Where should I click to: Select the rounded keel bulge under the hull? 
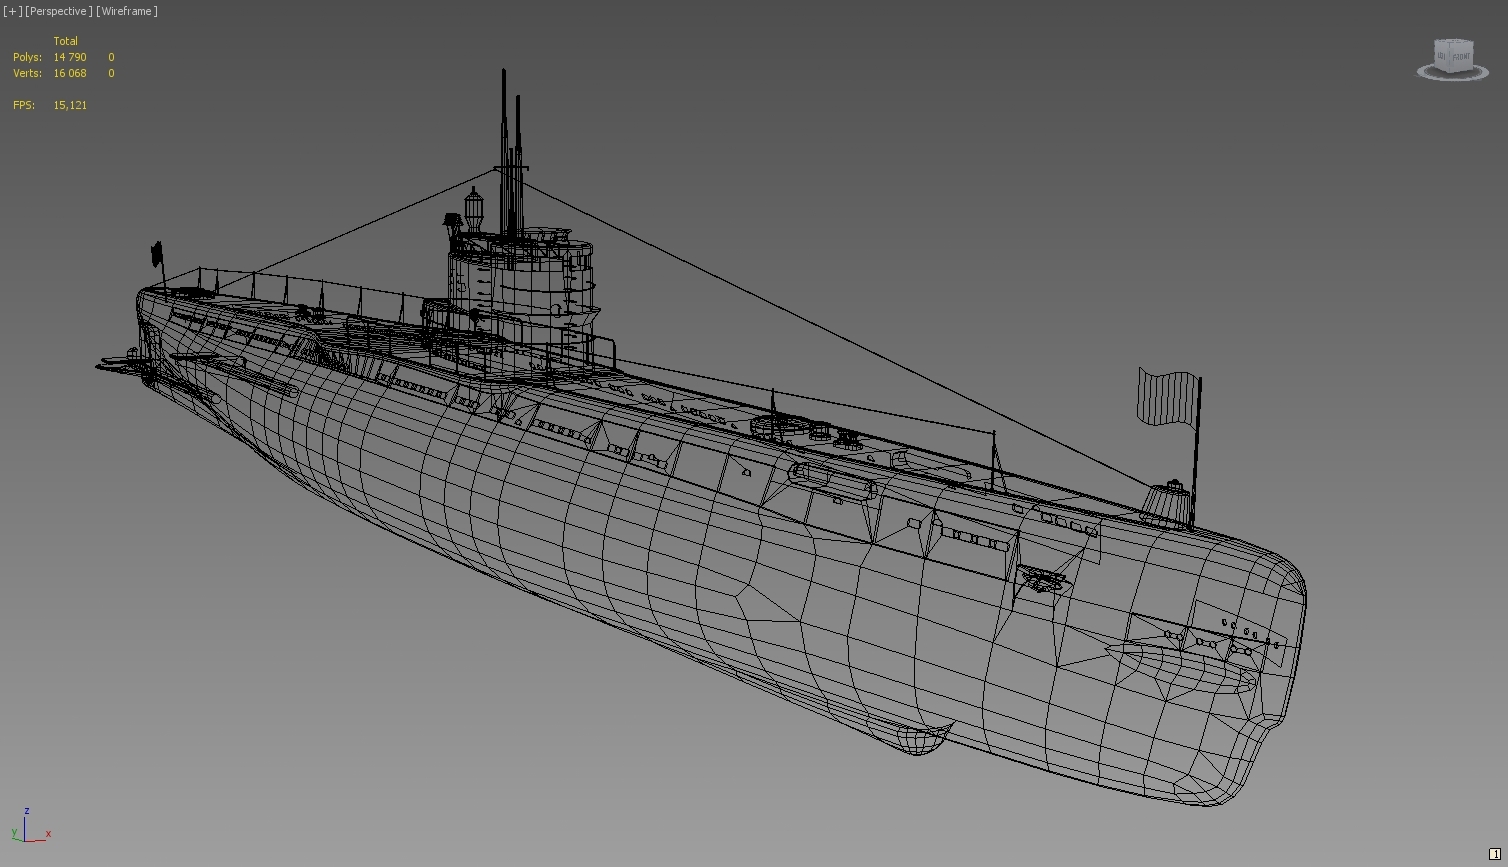coord(916,738)
